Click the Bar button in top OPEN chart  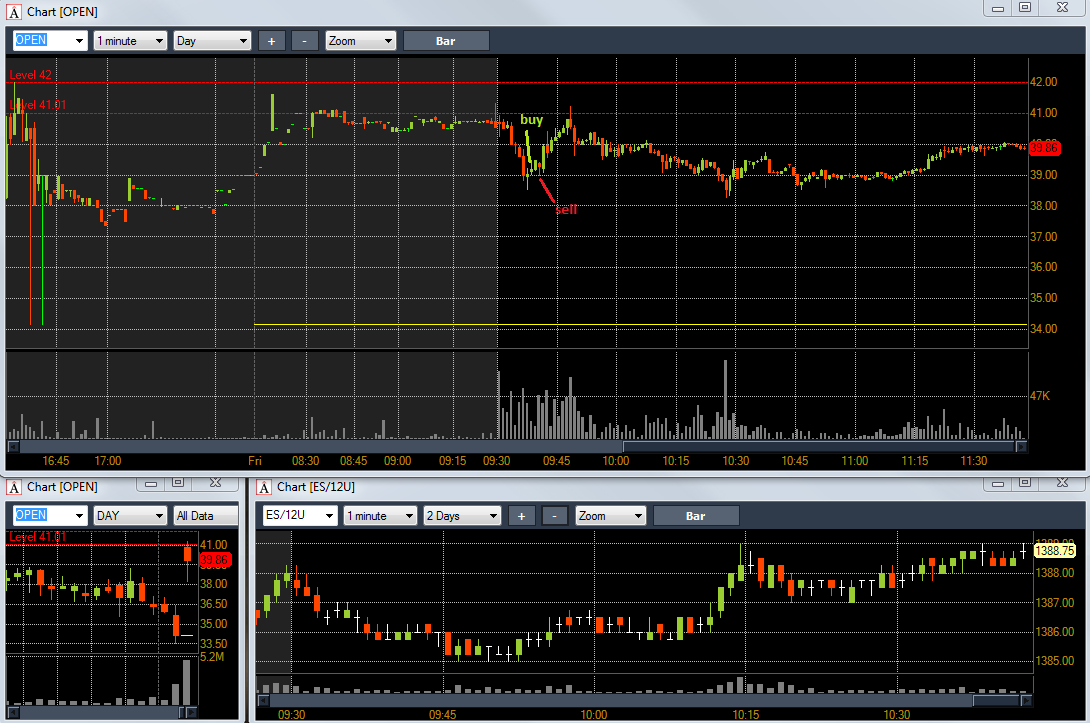(x=446, y=41)
